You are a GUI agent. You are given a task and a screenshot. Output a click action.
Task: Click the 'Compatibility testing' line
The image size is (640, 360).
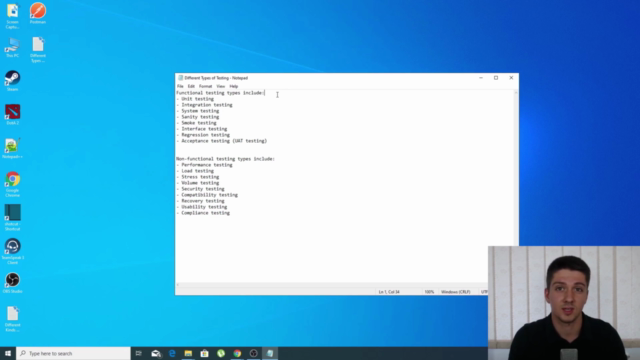[207, 195]
